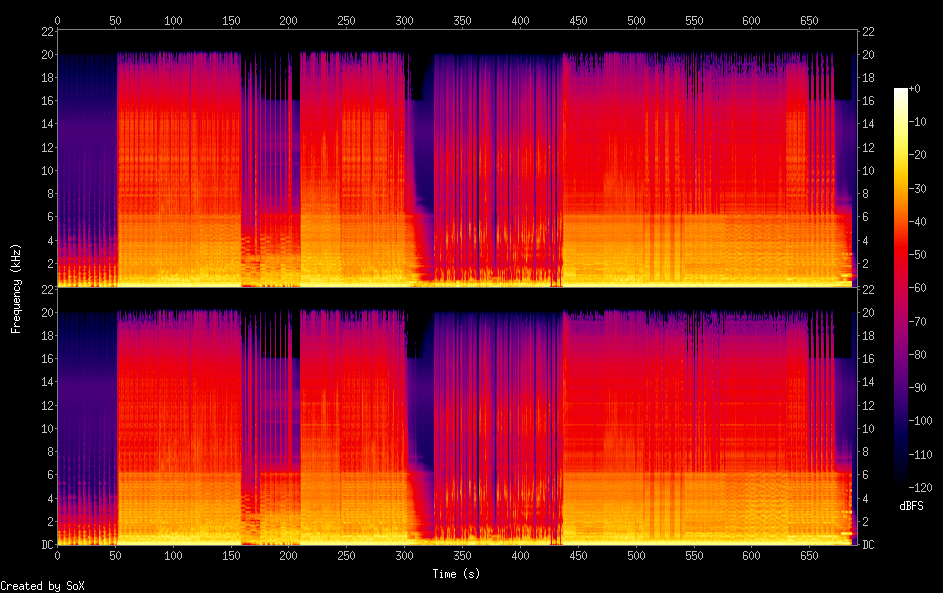943x593 pixels.
Task: Click the 250 tick label on the top time axis
Action: (347, 19)
